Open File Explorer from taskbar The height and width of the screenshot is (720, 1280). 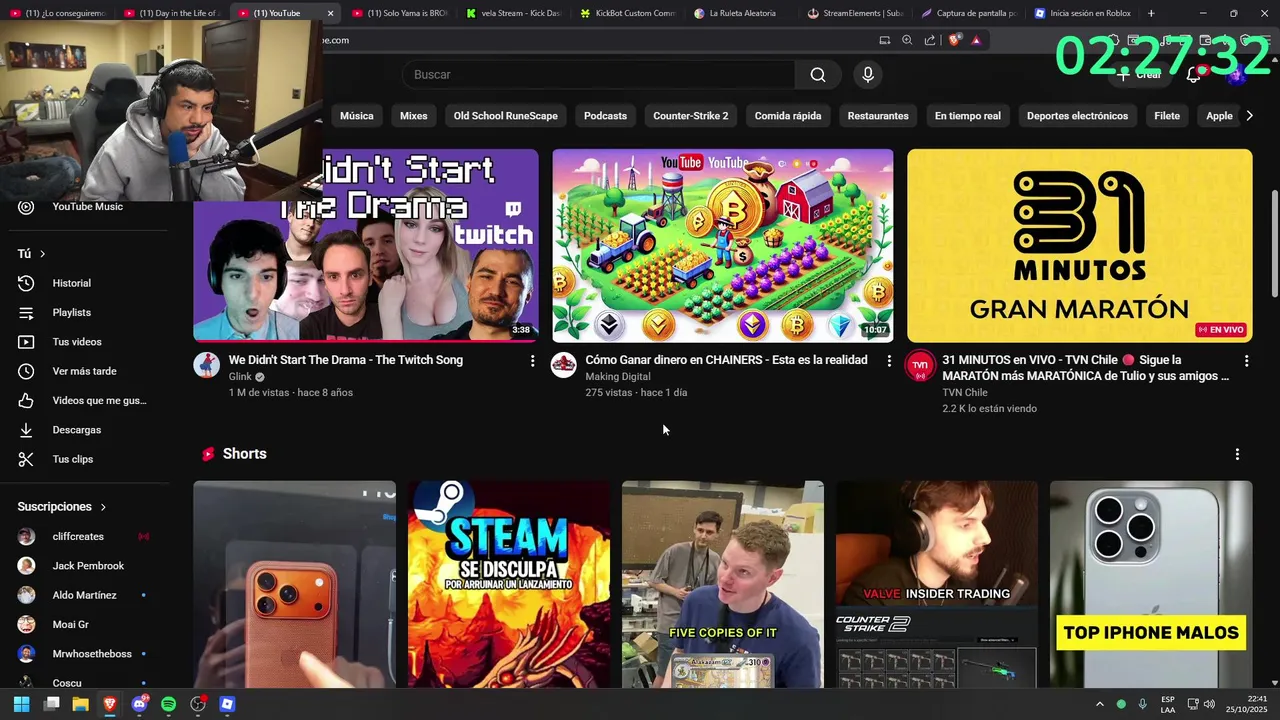(x=80, y=704)
